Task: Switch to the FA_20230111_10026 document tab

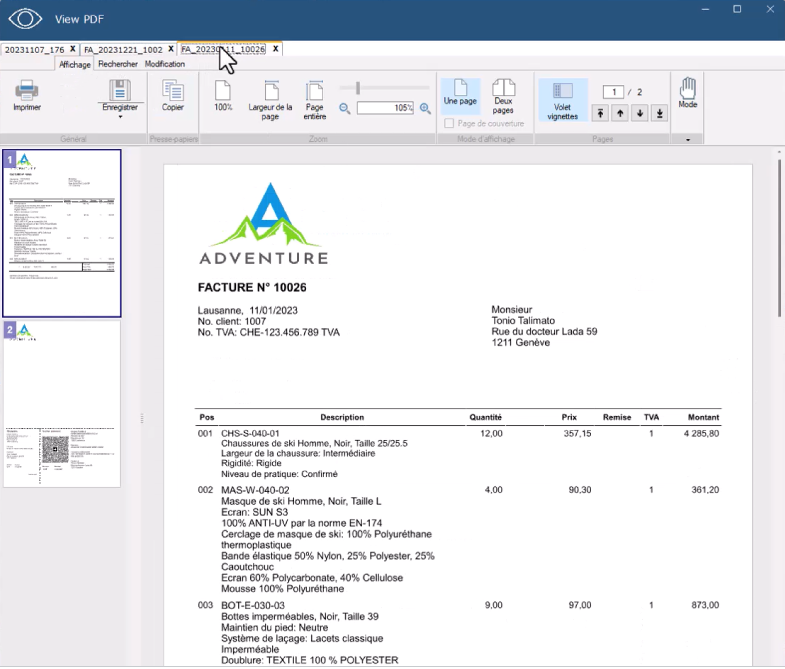Action: pos(223,49)
